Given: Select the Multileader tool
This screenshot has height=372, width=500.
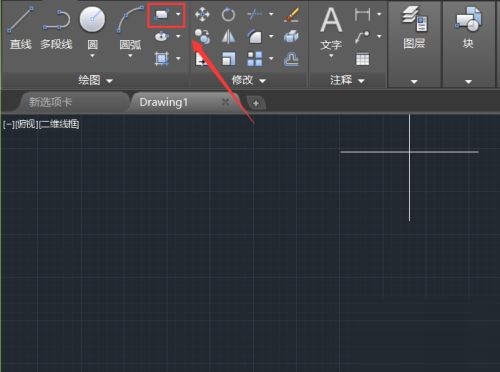Looking at the screenshot, I should pos(362,36).
